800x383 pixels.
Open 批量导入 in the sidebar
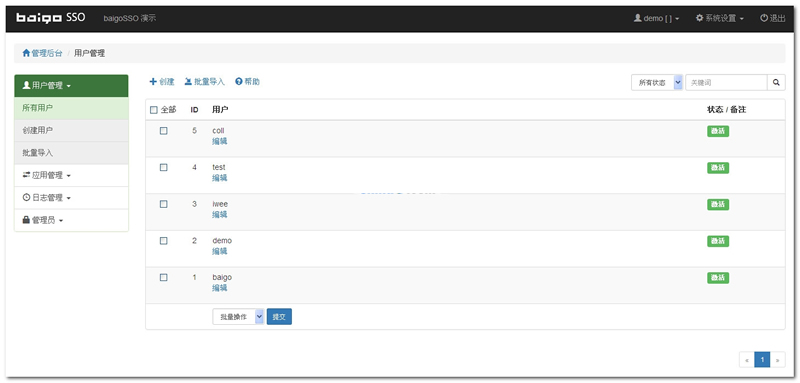[x=71, y=153]
